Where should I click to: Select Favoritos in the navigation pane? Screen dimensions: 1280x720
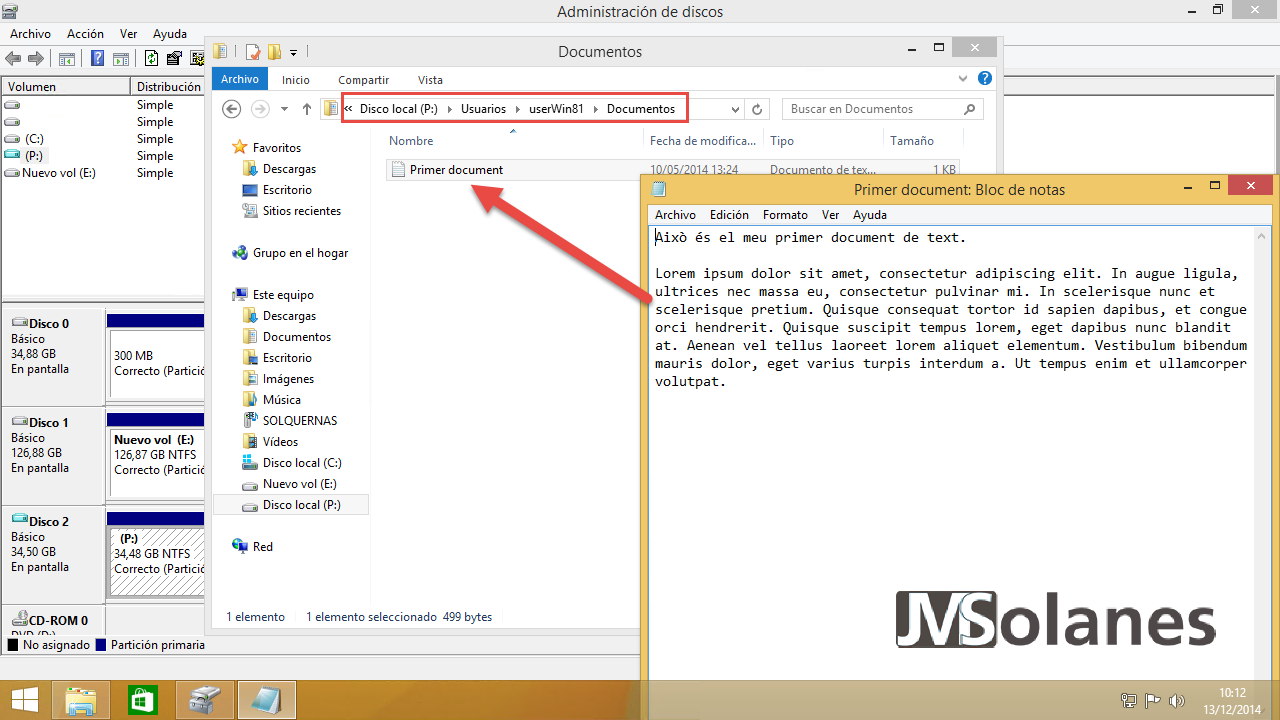[x=277, y=148]
